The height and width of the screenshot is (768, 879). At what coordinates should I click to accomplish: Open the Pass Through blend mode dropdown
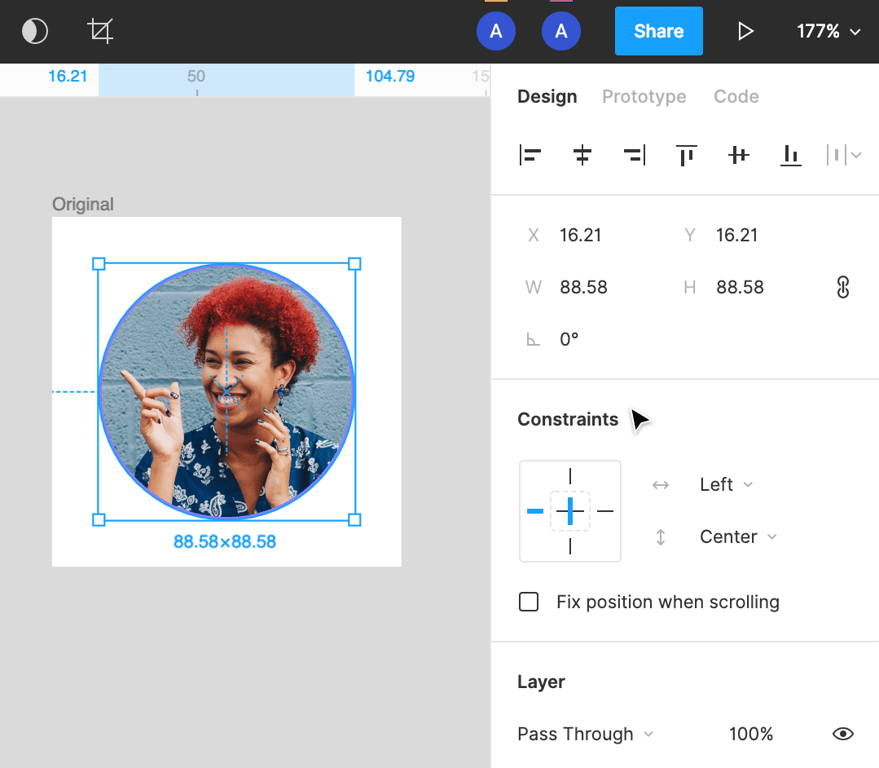(x=585, y=734)
